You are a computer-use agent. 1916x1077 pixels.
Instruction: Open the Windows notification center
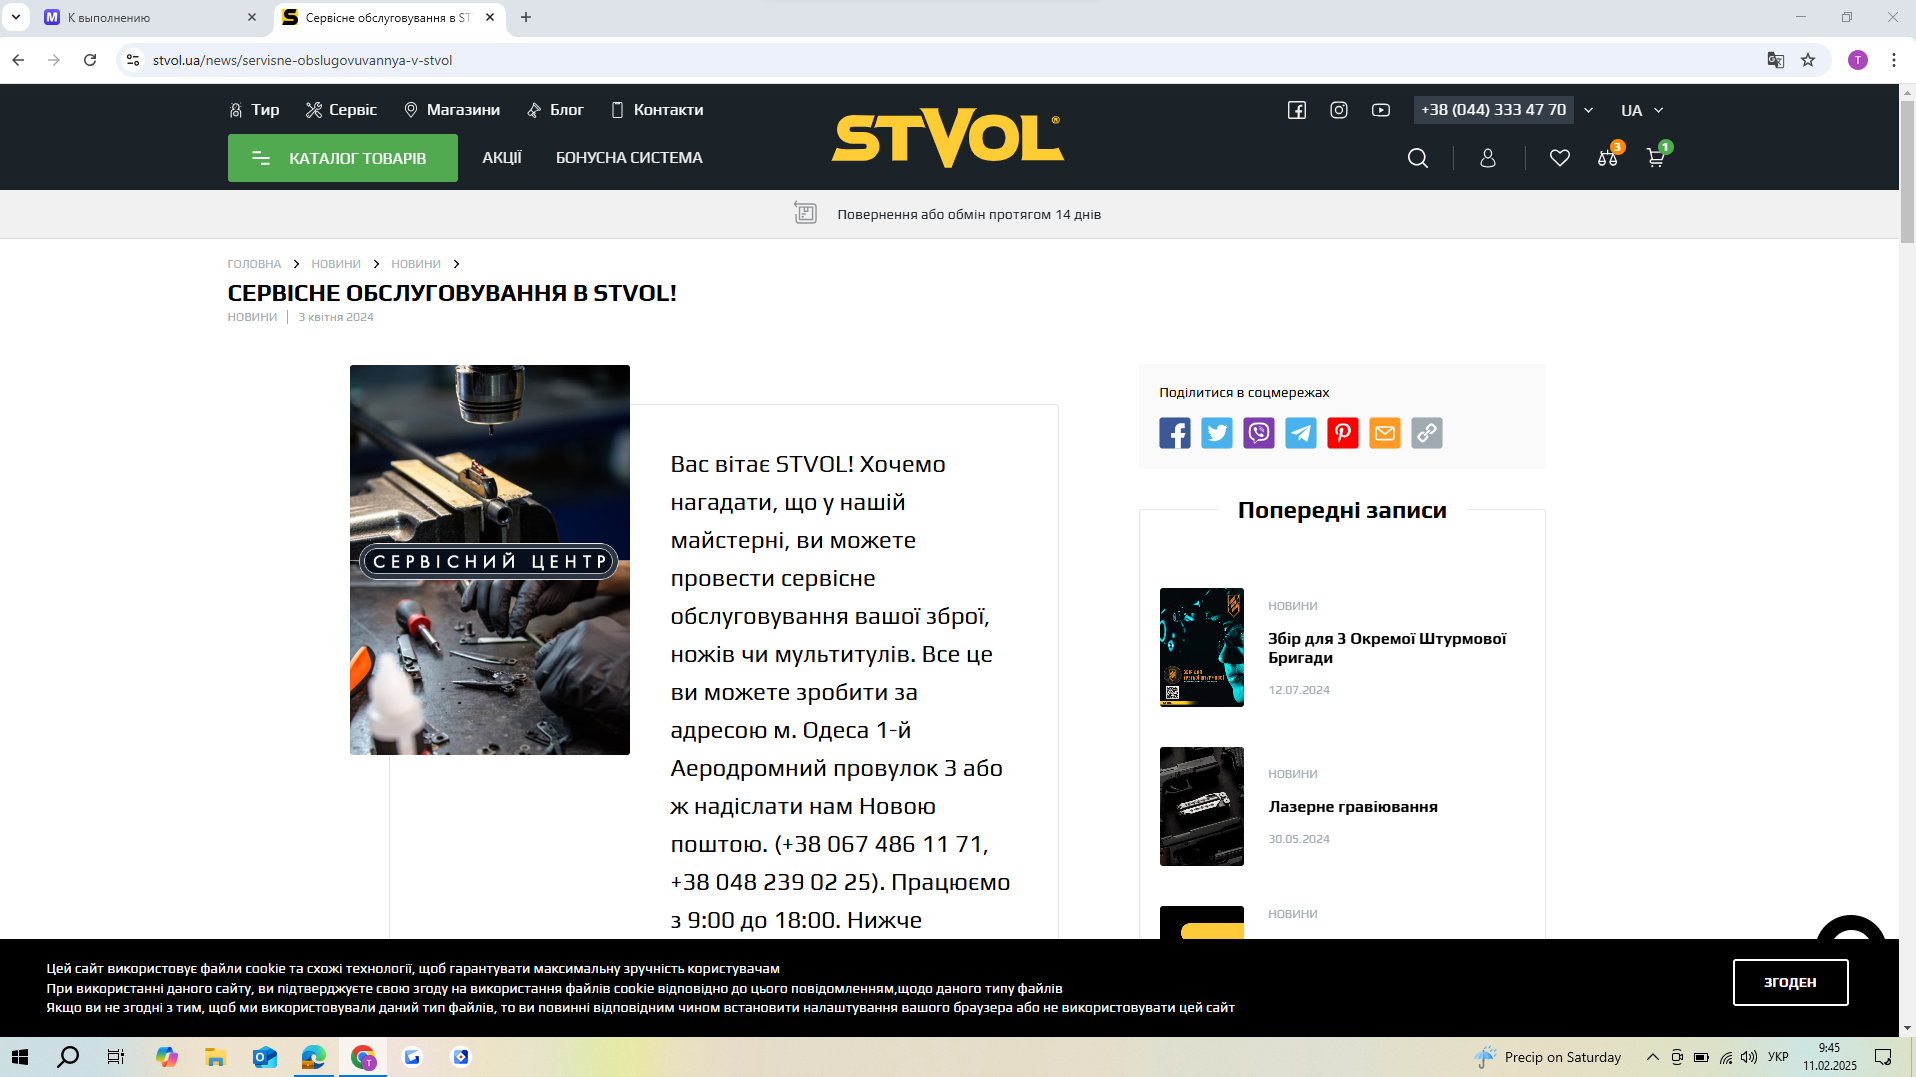pos(1883,1057)
